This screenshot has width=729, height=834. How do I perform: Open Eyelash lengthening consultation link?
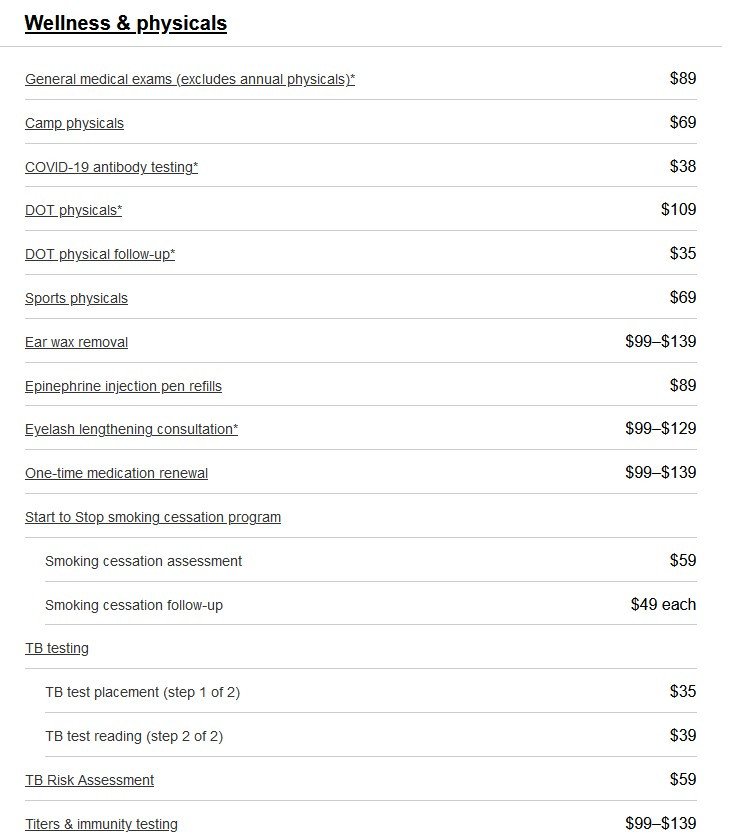point(131,429)
